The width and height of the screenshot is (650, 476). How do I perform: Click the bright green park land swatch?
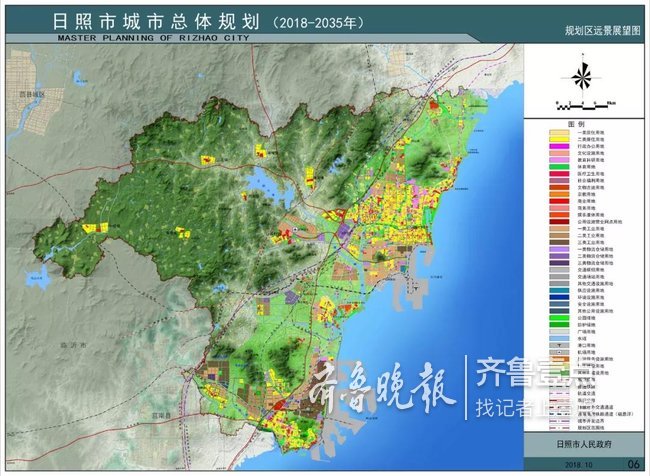(x=558, y=316)
